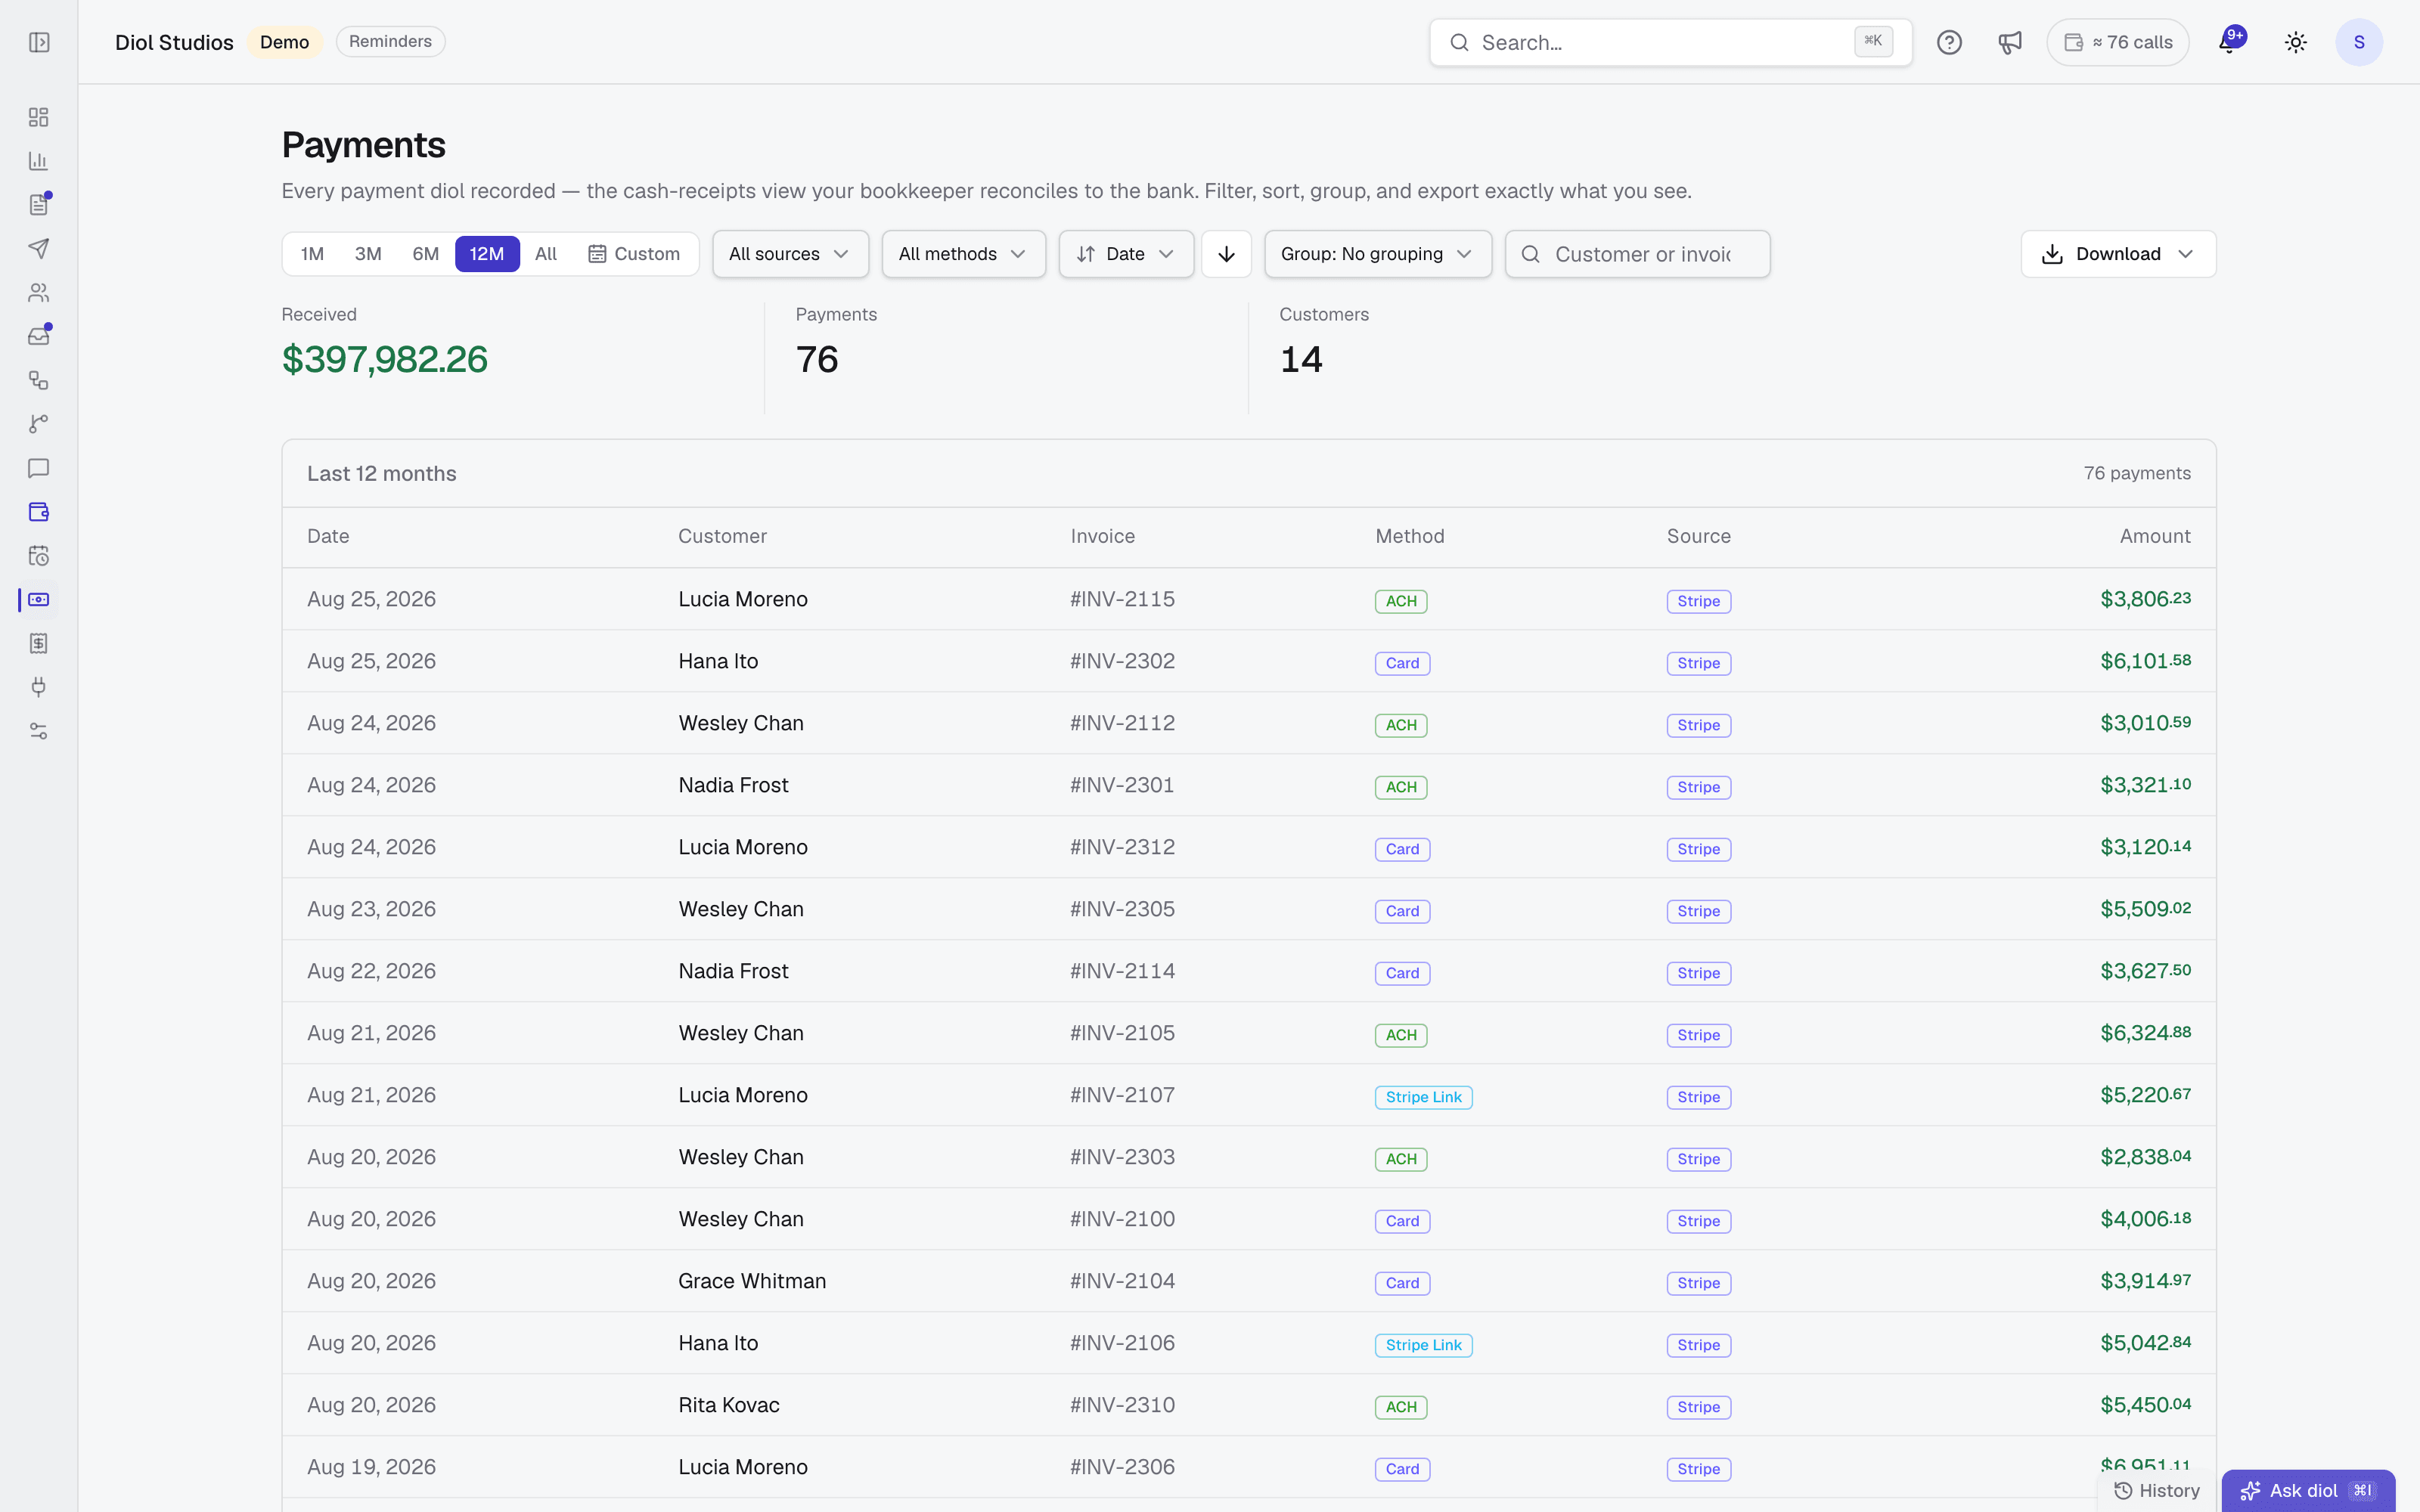
Task: Click the Demo badge
Action: click(x=284, y=42)
